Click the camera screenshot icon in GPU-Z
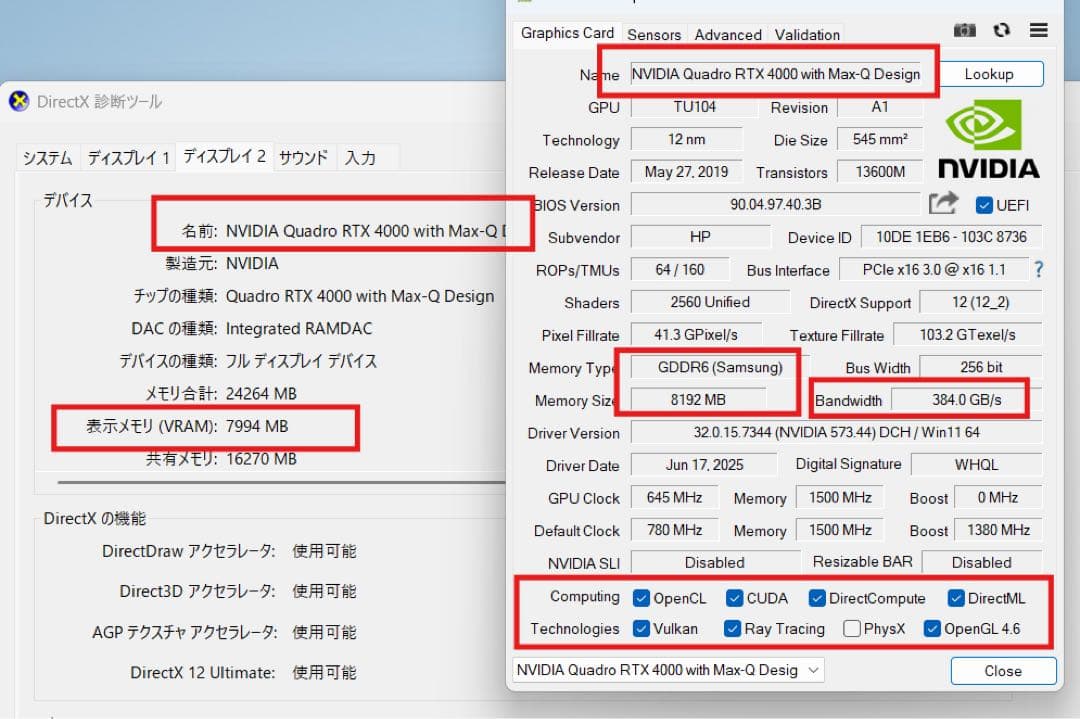Image resolution: width=1080 pixels, height=719 pixels. pos(964,30)
